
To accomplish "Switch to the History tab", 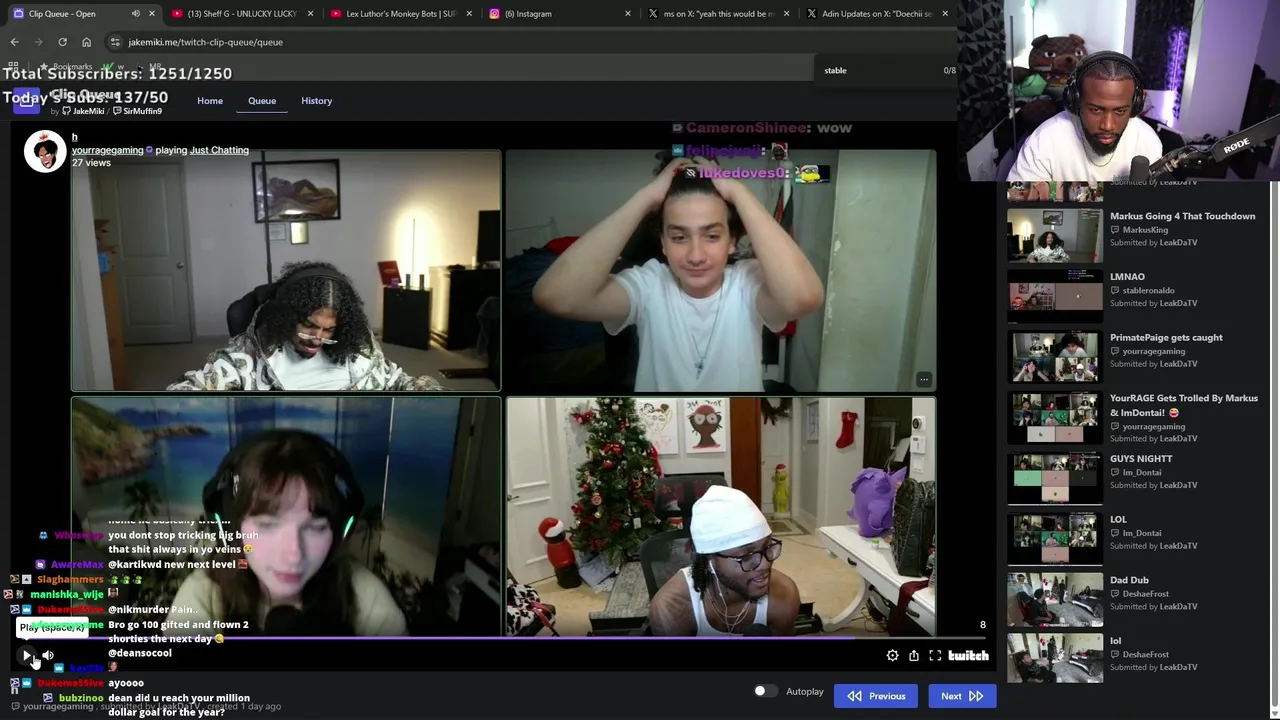I will coord(317,101).
